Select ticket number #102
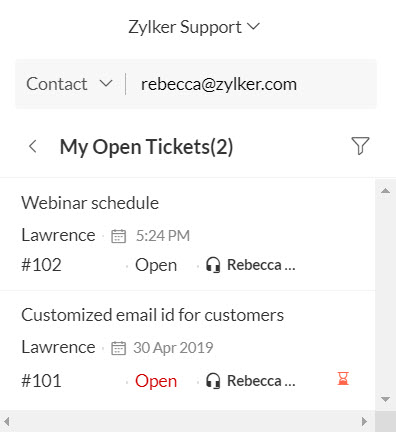This screenshot has height=432, width=396. click(41, 265)
